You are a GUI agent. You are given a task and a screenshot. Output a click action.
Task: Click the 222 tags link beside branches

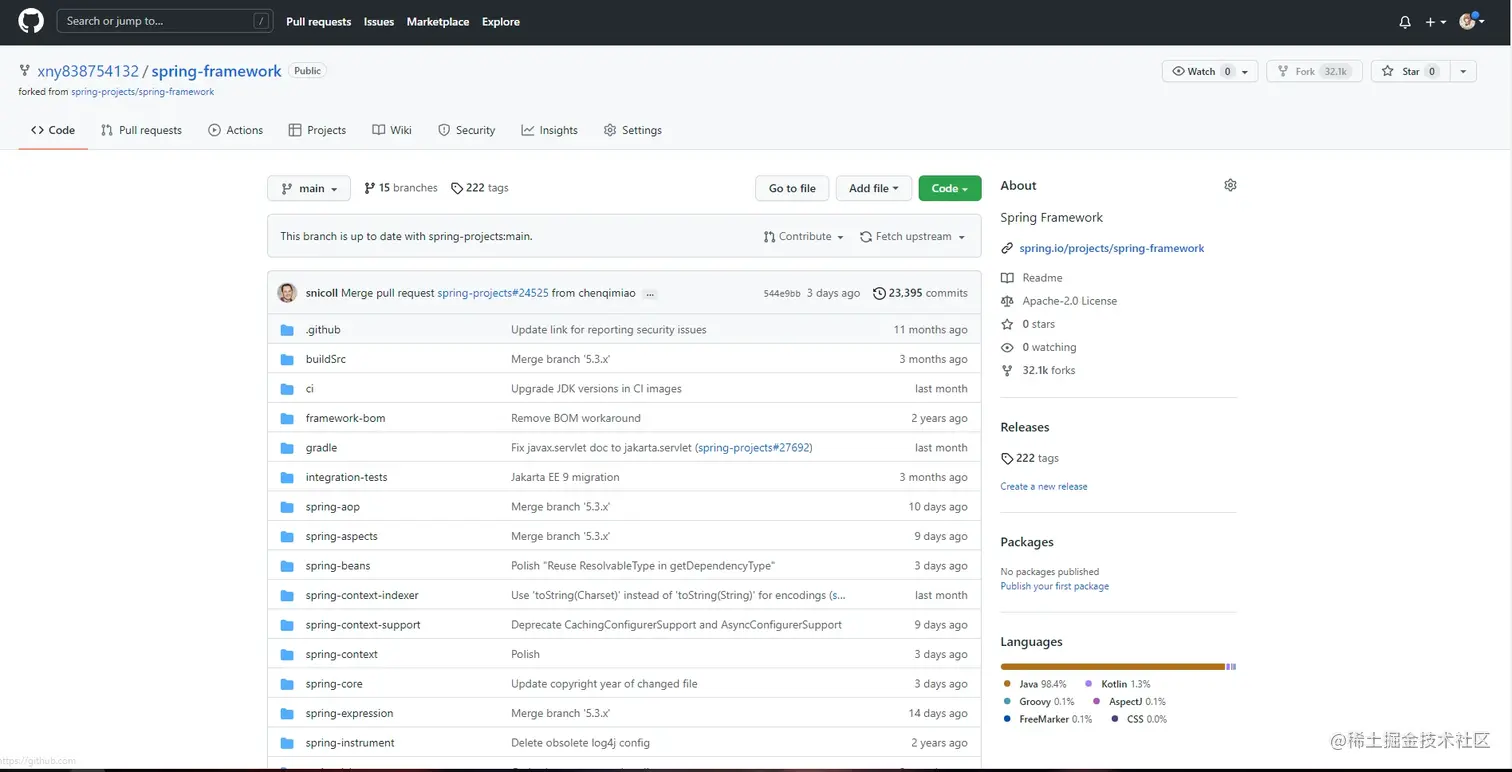tap(480, 188)
